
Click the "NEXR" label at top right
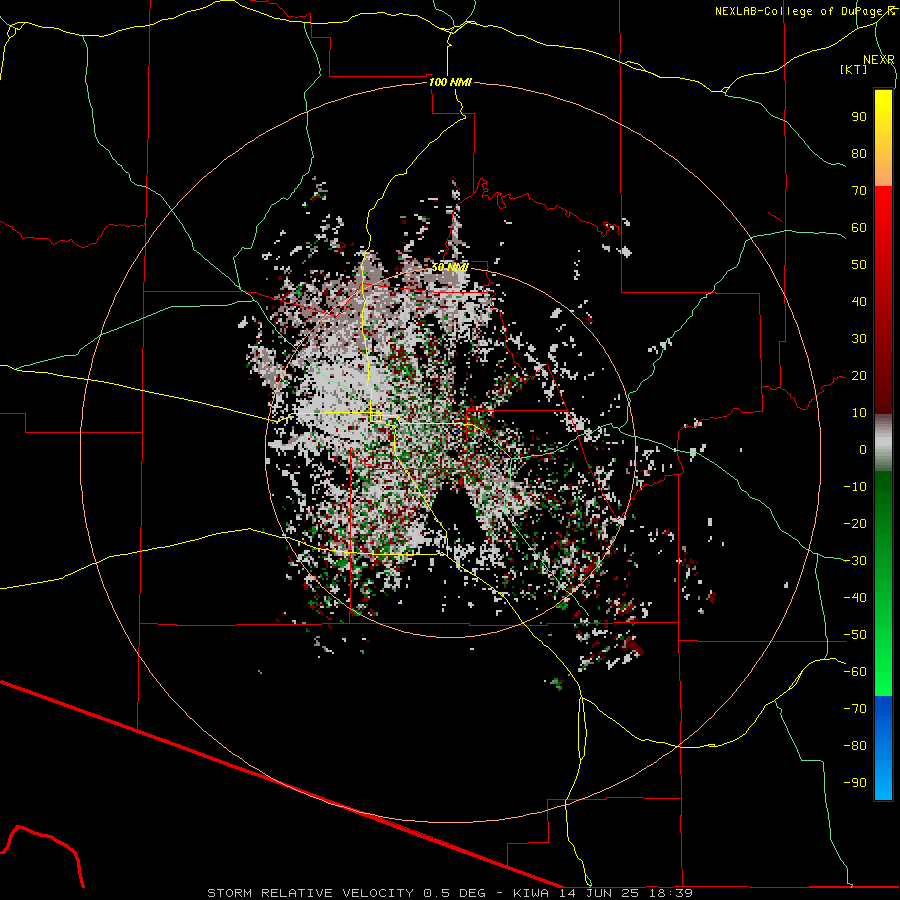[878, 60]
